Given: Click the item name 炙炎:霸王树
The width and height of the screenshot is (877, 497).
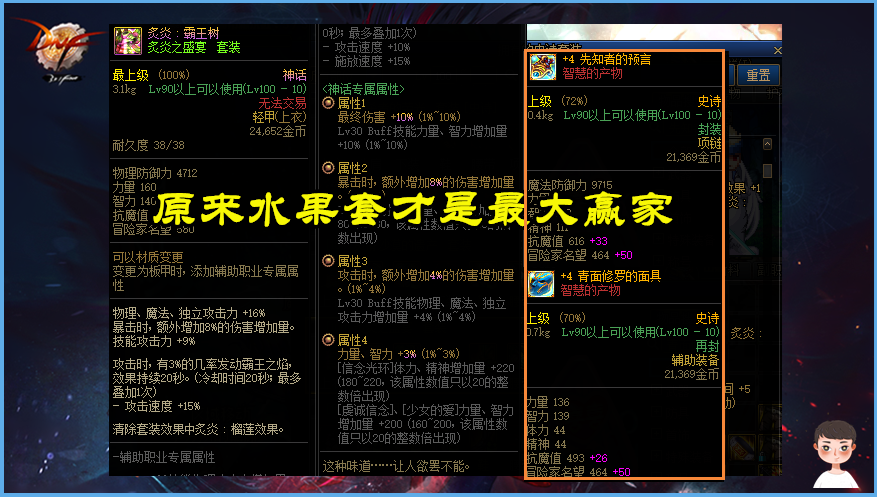Looking at the screenshot, I should click(183, 33).
